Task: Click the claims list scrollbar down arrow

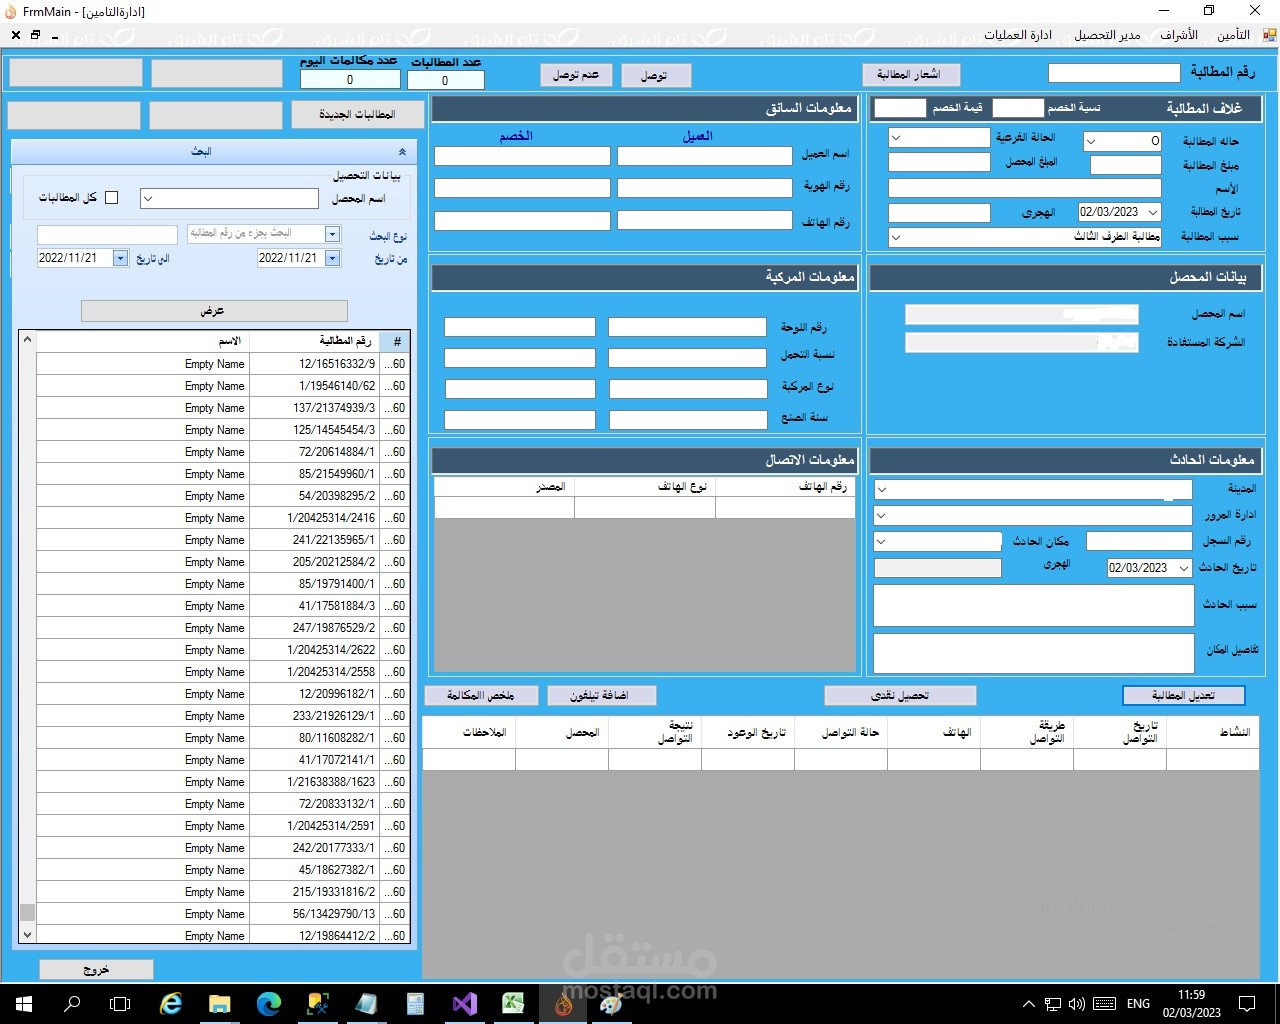Action: click(27, 935)
